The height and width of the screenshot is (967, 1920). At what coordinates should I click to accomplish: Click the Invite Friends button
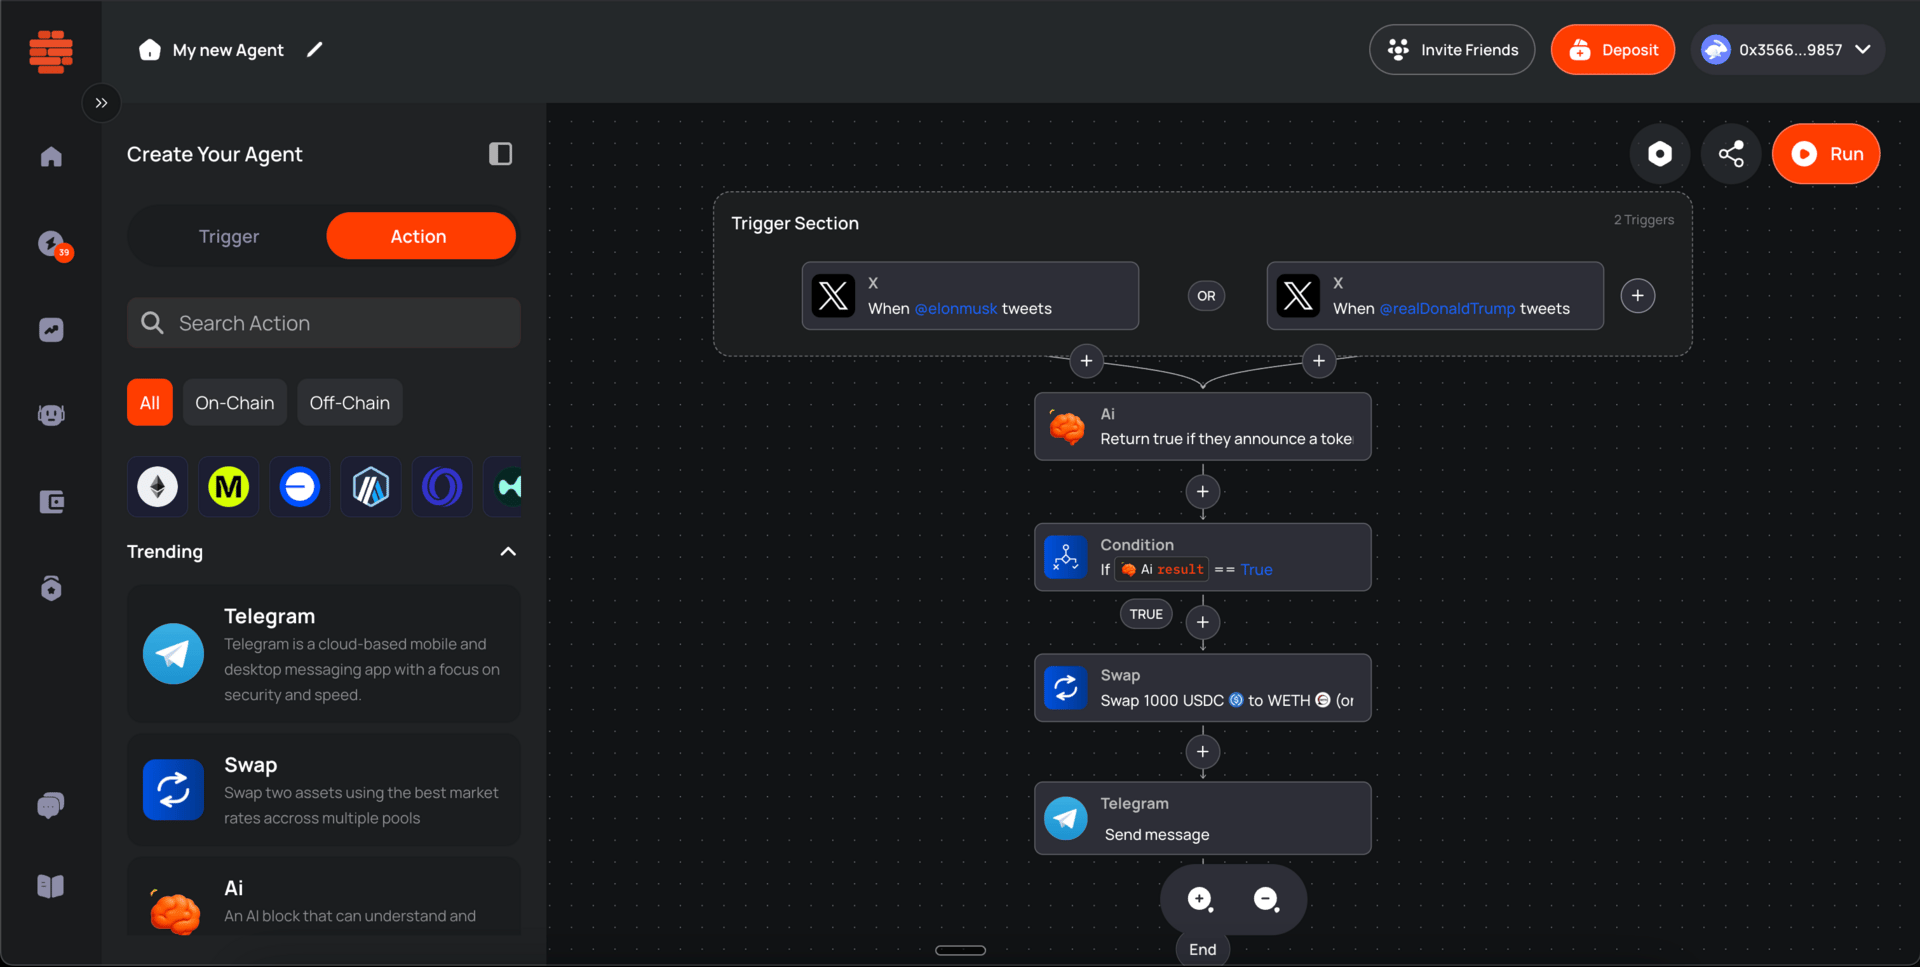click(1452, 50)
